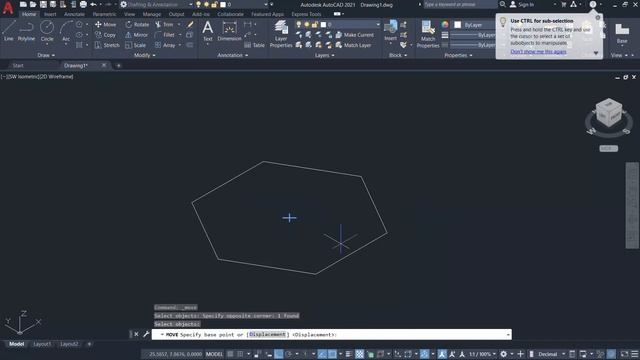Toggle MODEL space in status bar
This screenshot has height=360, width=640.
[214, 354]
